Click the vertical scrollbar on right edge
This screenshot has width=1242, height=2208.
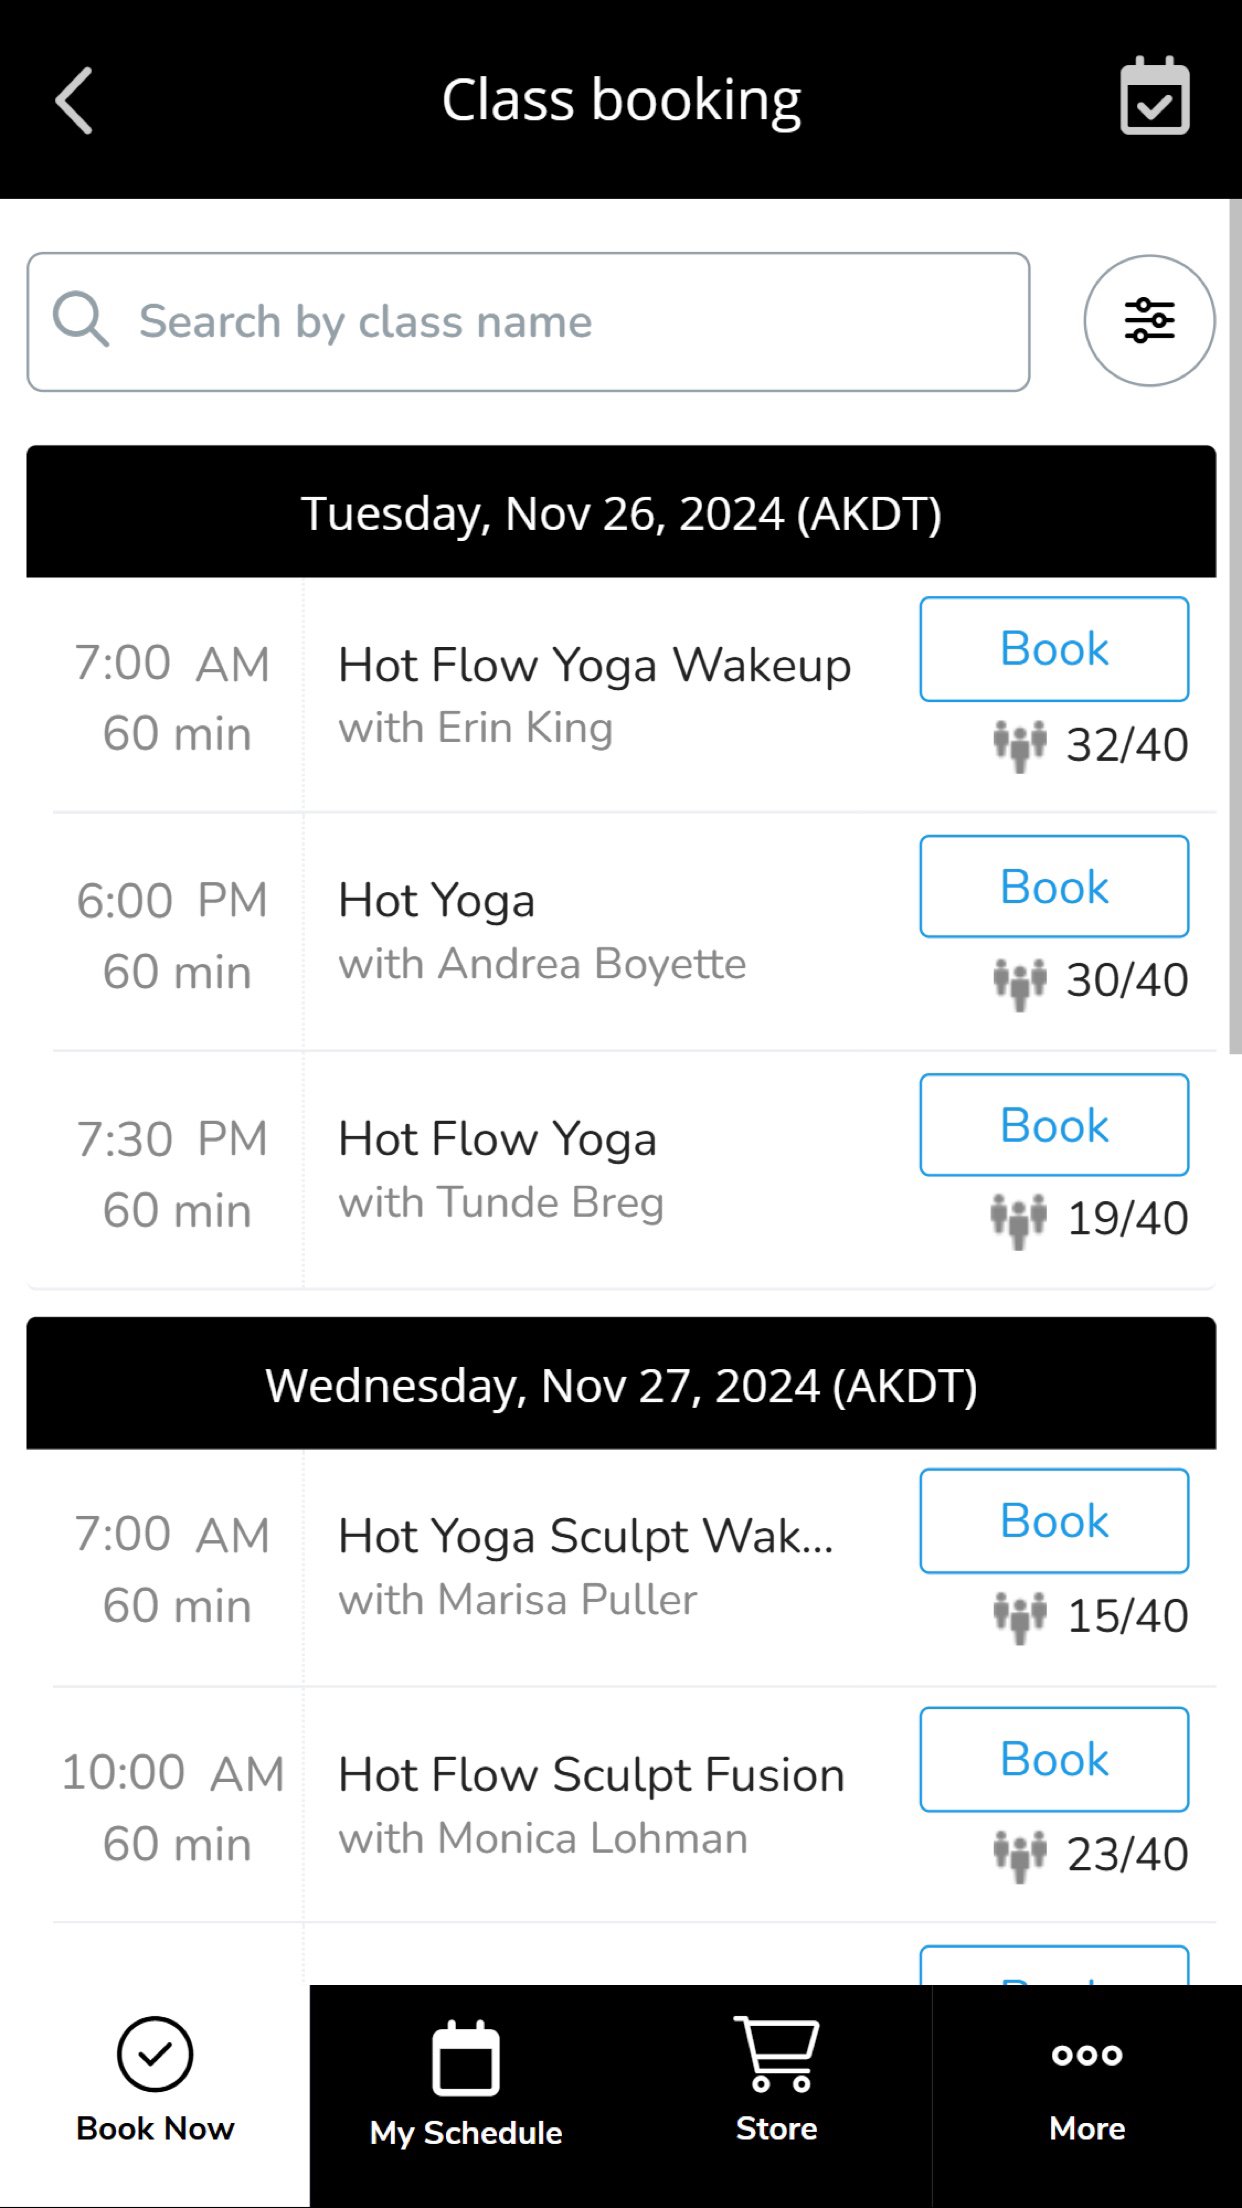(1235, 626)
